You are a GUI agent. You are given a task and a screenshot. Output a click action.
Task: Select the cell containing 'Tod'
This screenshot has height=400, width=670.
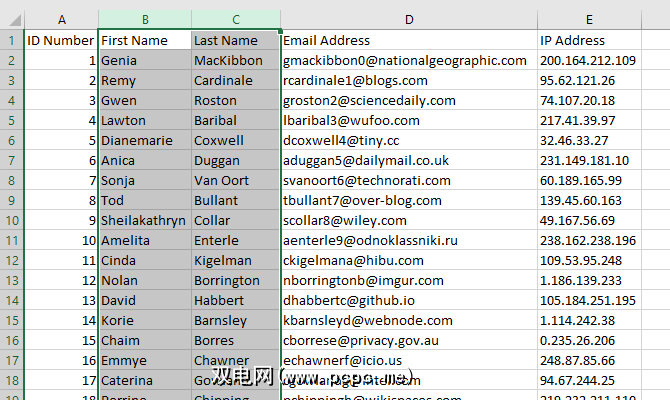point(145,200)
